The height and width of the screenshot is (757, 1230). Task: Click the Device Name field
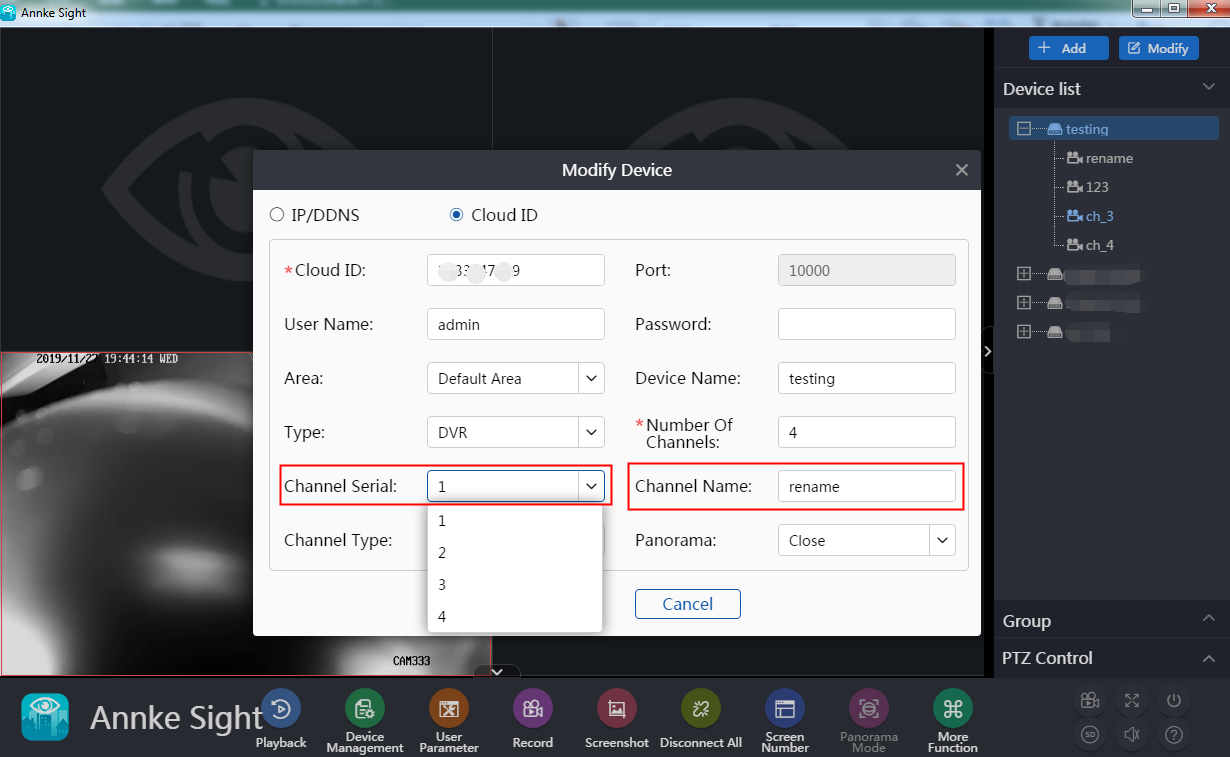pyautogui.click(x=867, y=378)
